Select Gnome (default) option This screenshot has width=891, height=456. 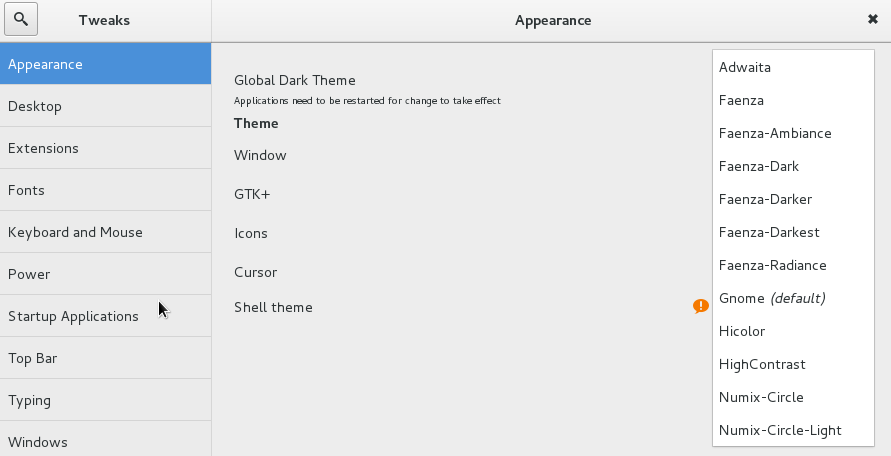[793, 298]
